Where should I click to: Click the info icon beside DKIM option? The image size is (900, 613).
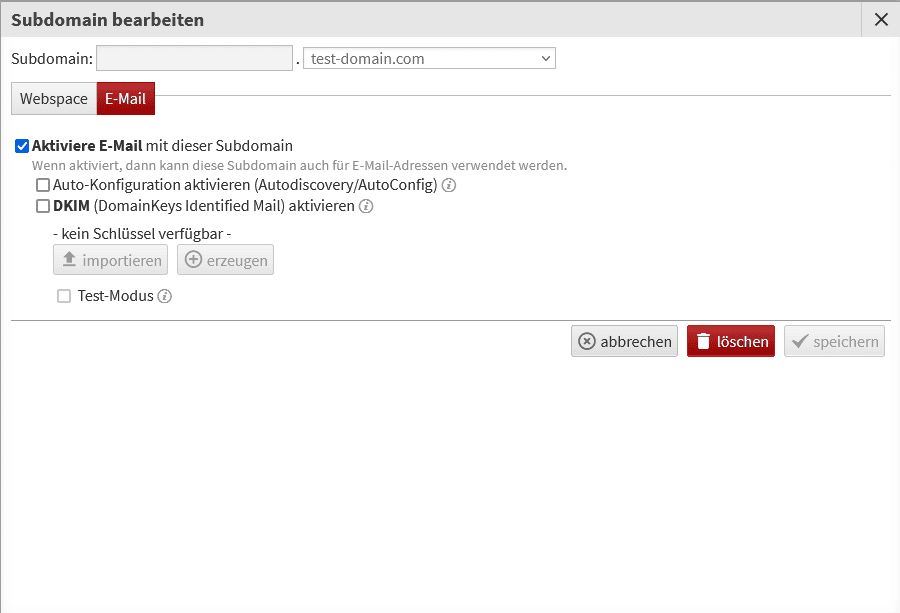coord(365,206)
